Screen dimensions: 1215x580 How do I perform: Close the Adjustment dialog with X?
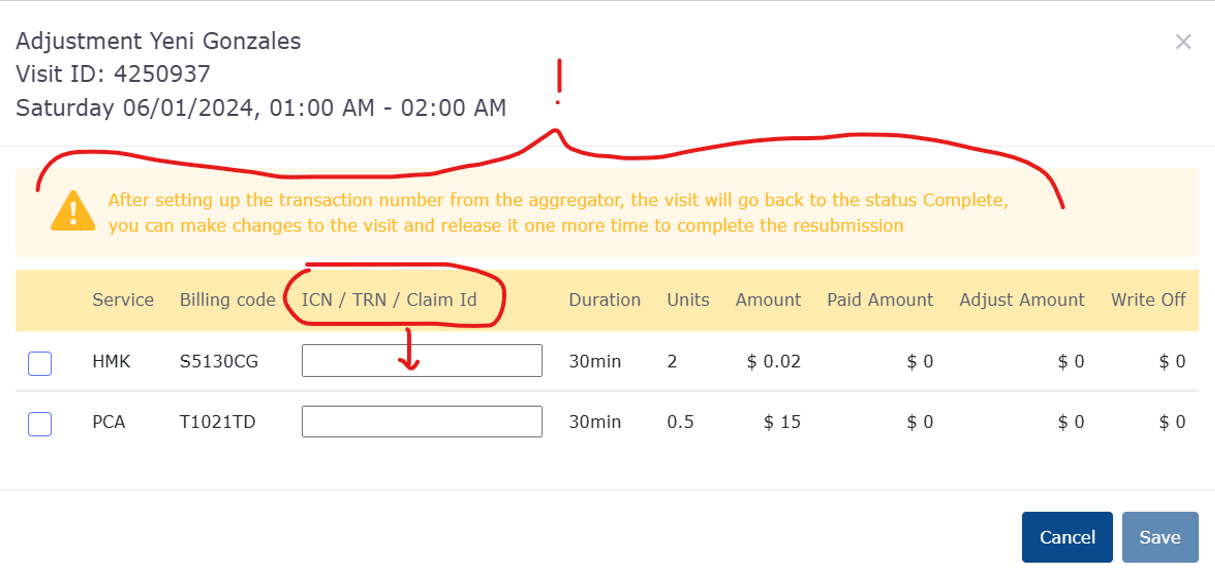(x=1183, y=42)
